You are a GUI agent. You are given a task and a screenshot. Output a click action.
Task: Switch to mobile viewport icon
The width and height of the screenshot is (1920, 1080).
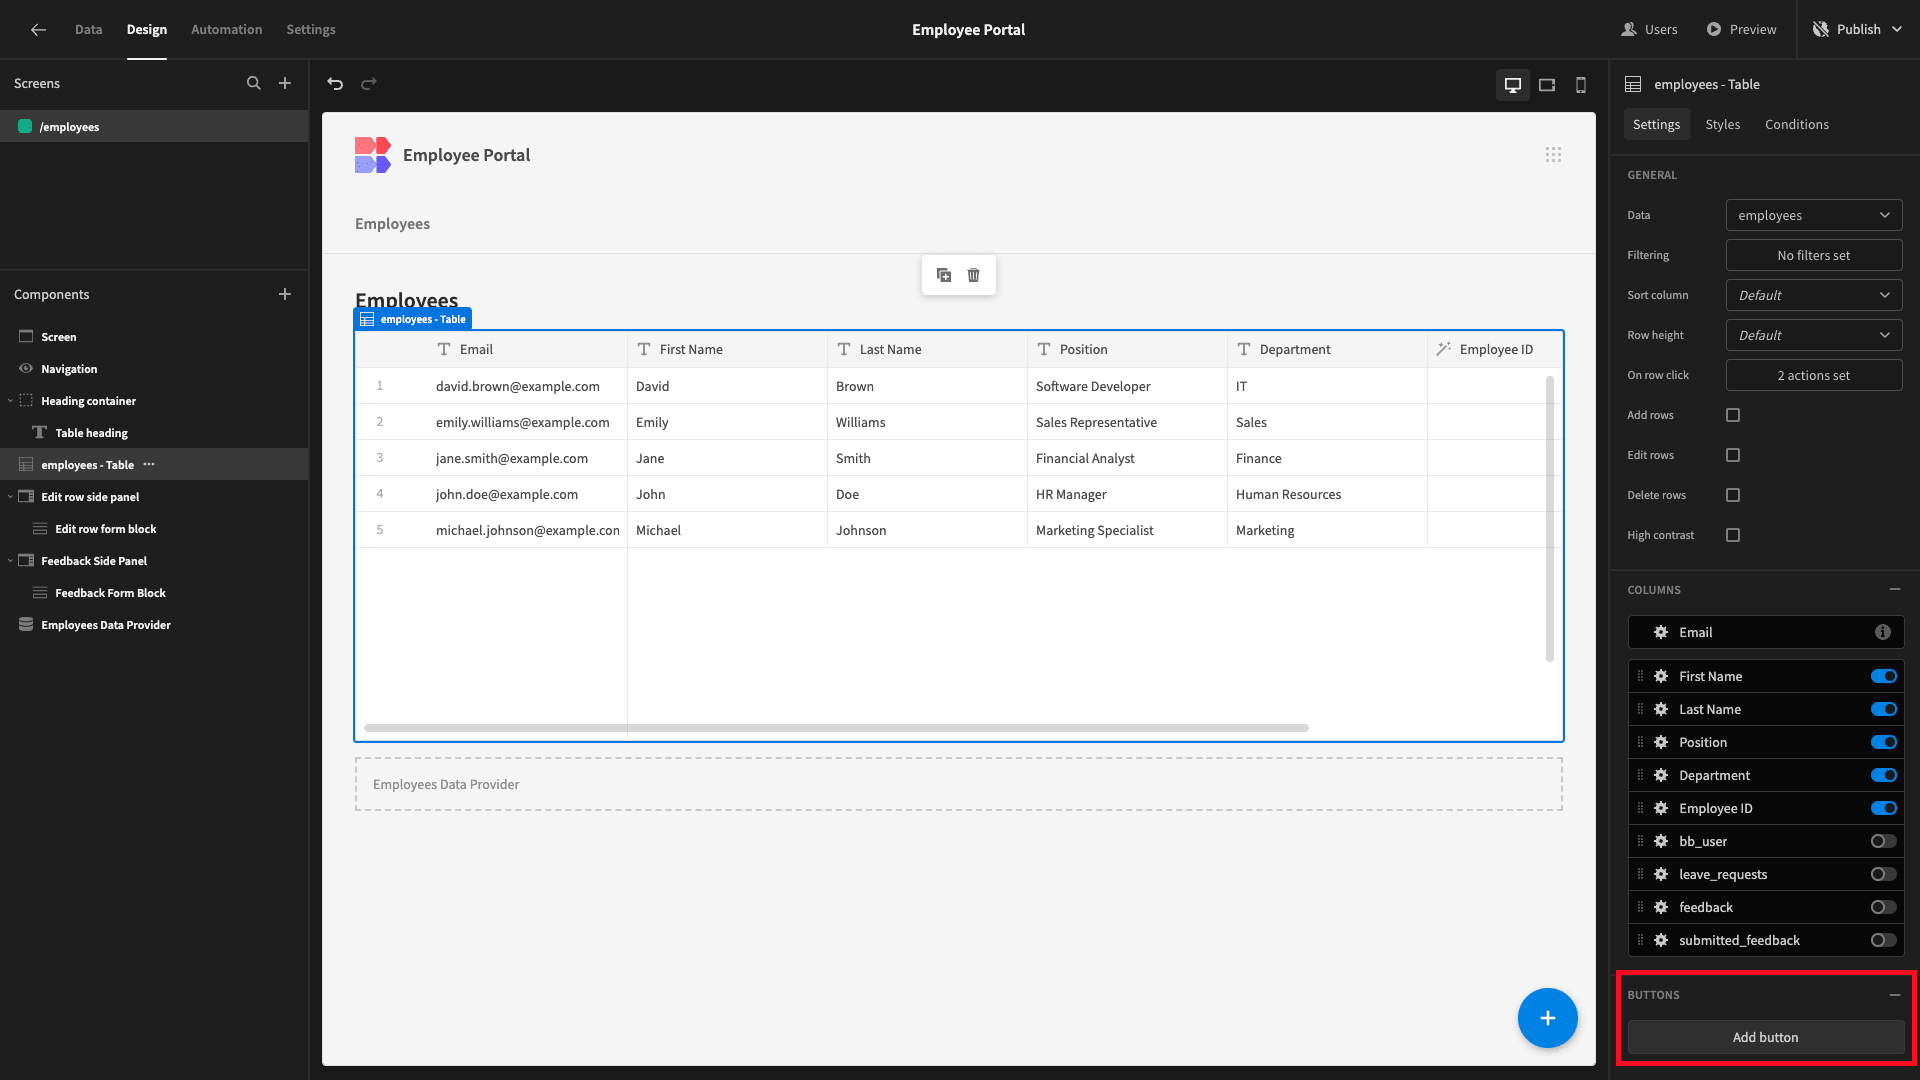click(1580, 83)
